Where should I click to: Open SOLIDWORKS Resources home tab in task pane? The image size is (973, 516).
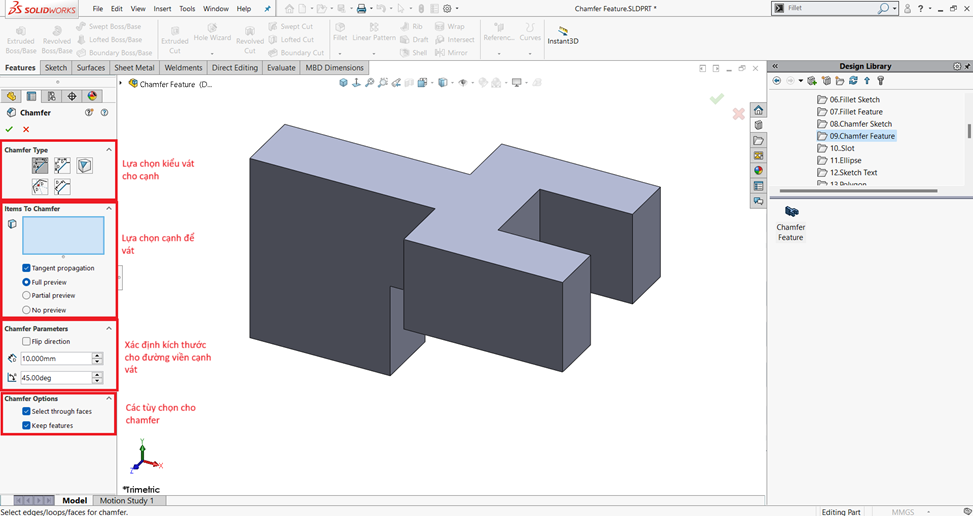(x=758, y=110)
